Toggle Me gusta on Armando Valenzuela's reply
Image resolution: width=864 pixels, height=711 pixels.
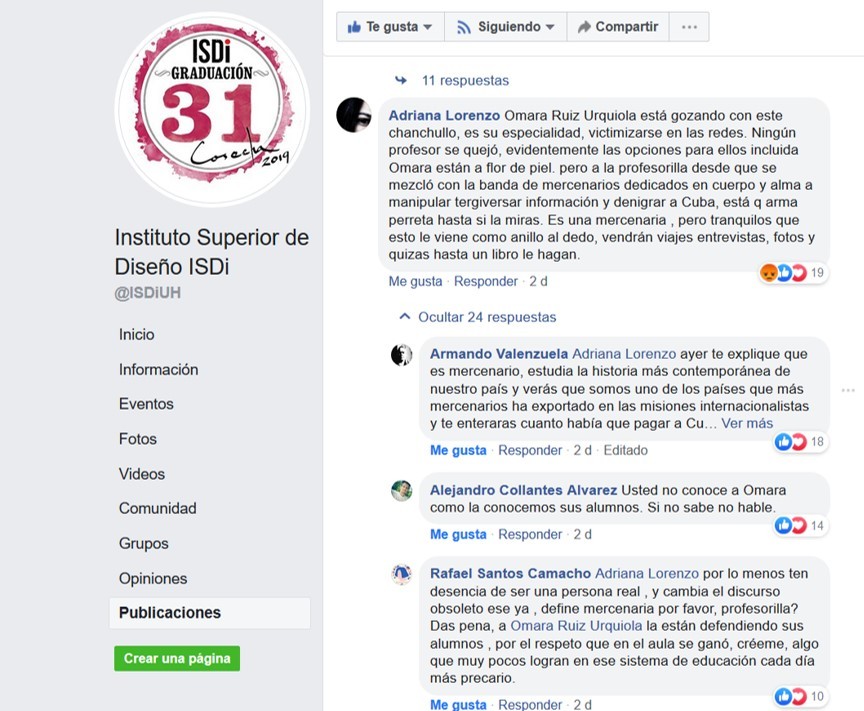[458, 450]
